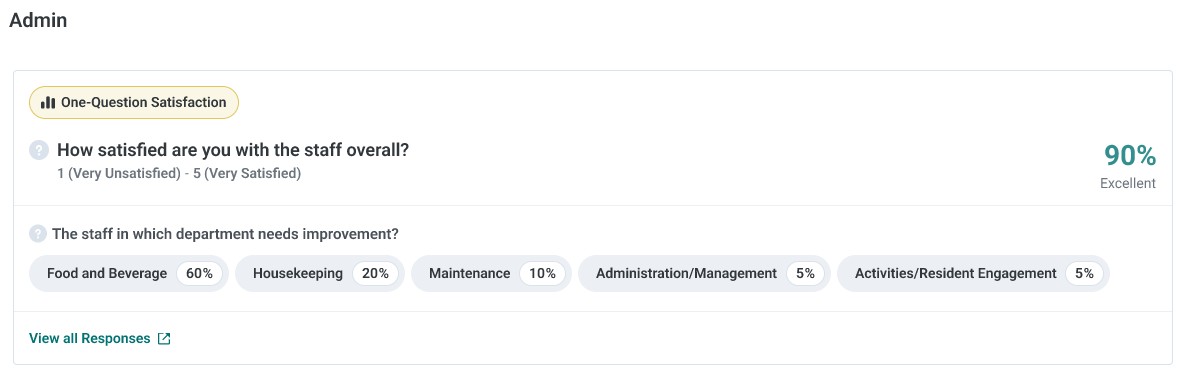Click the 20% badge for Housekeeping
This screenshot has width=1190, height=378.
pos(376,273)
